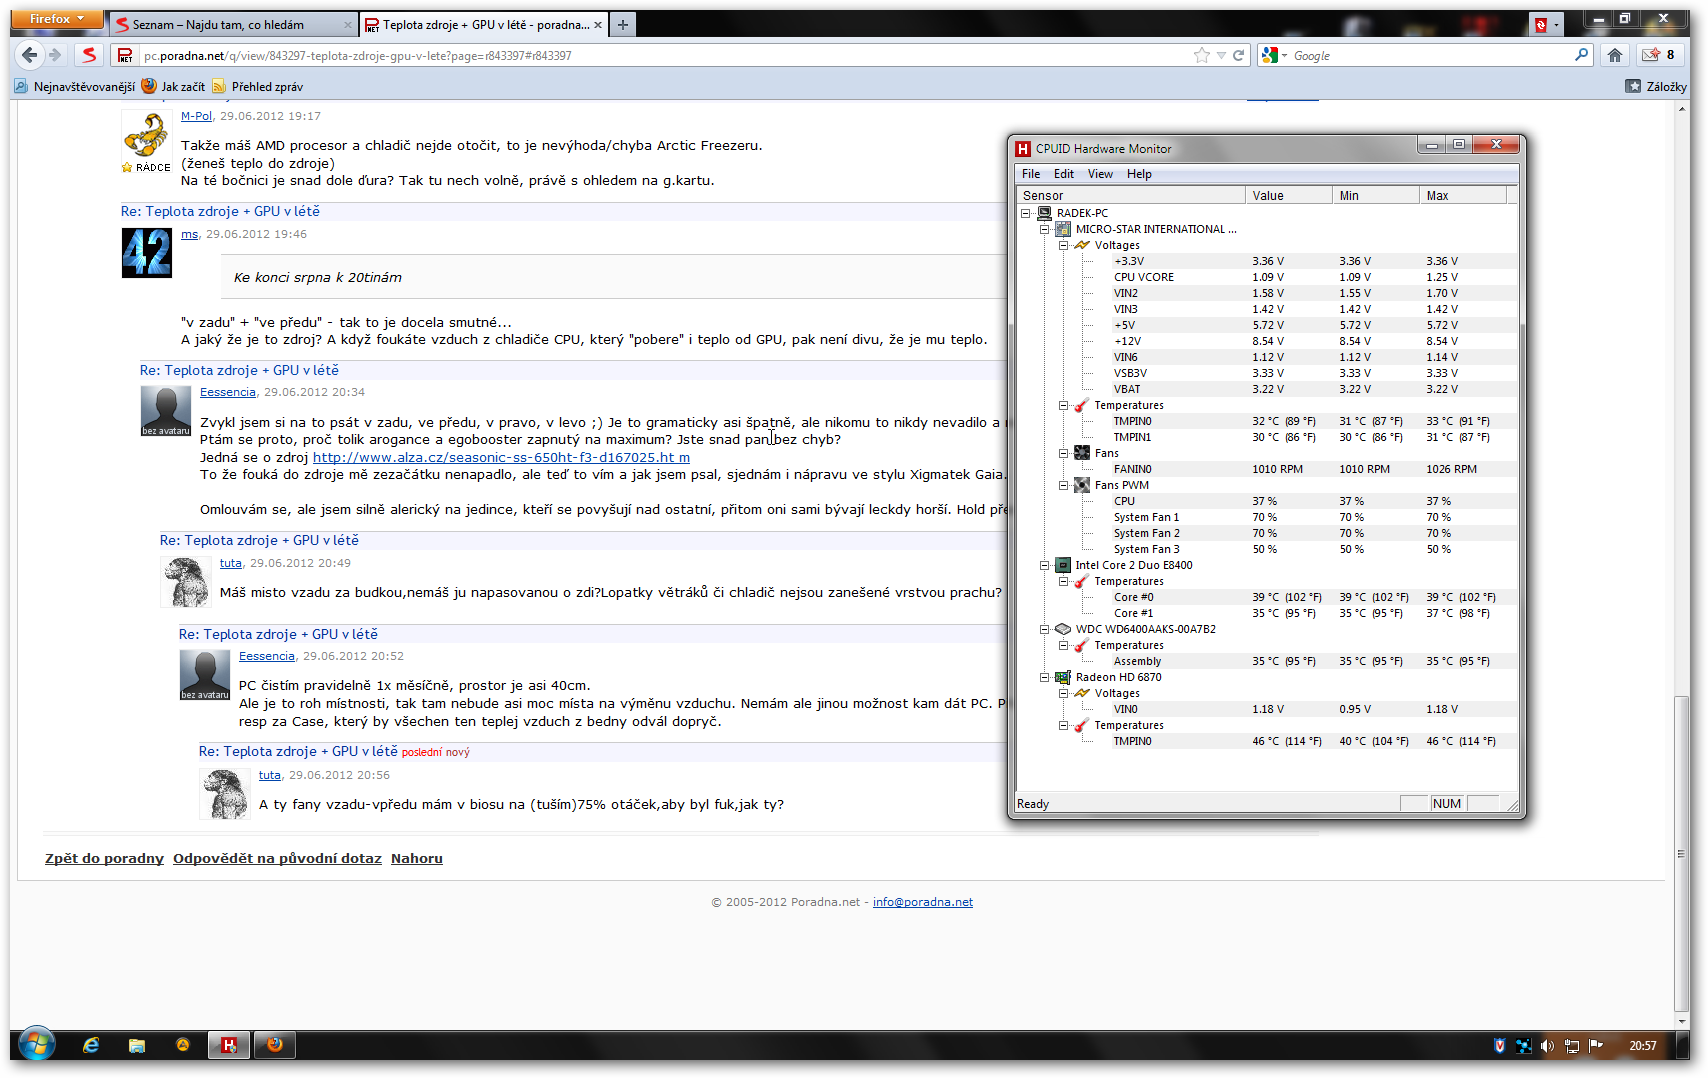
Task: Collapse the Intel Core 2 Duo E8400 node
Action: click(x=1044, y=565)
